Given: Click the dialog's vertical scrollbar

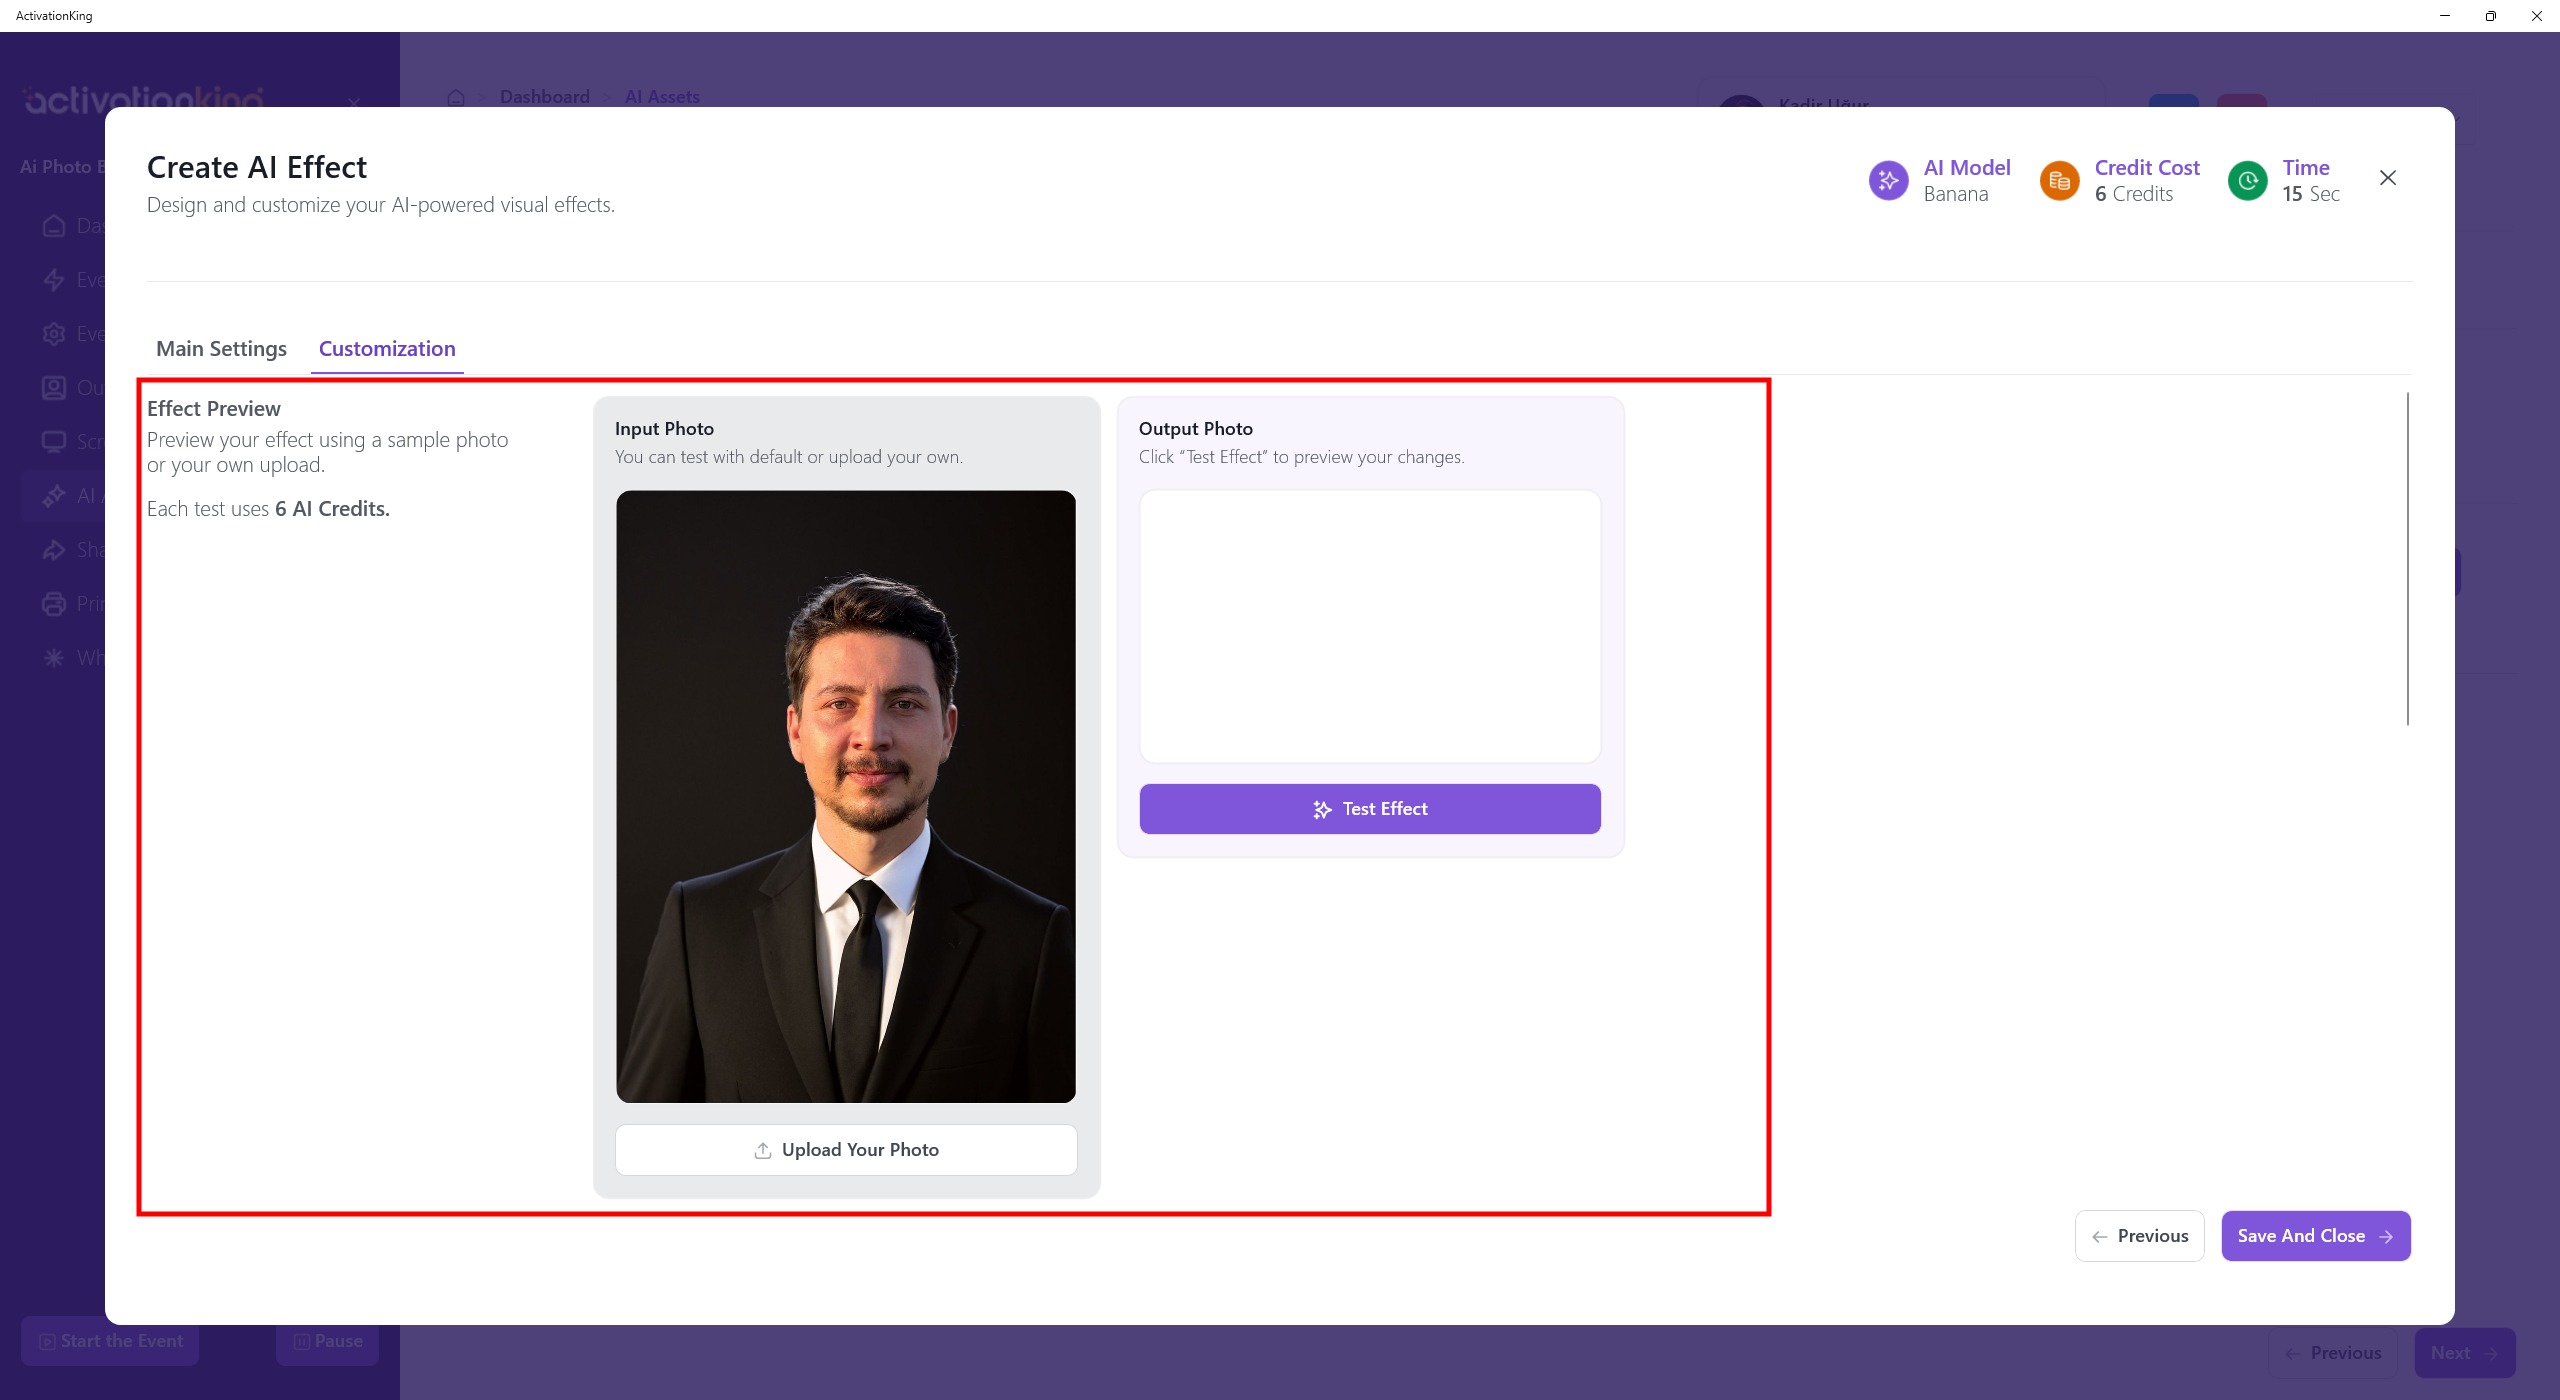Looking at the screenshot, I should pos(2407,558).
